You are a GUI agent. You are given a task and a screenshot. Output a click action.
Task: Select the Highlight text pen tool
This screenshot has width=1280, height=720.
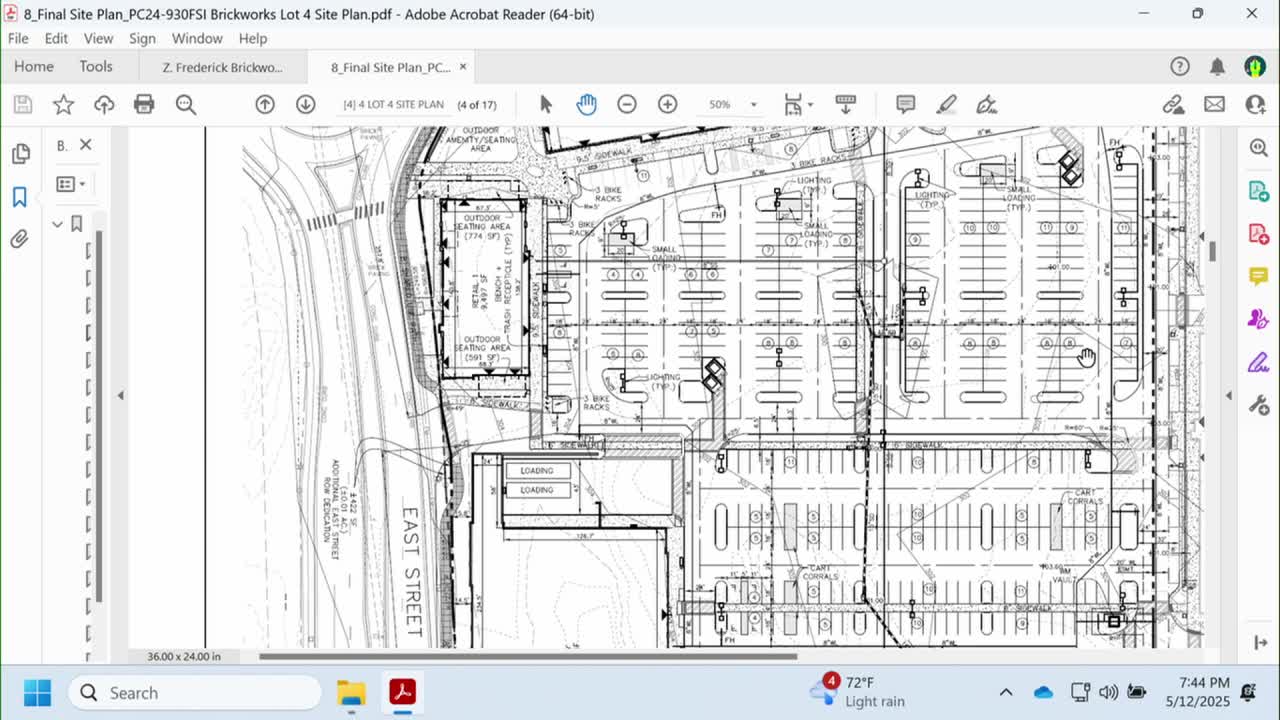947,104
